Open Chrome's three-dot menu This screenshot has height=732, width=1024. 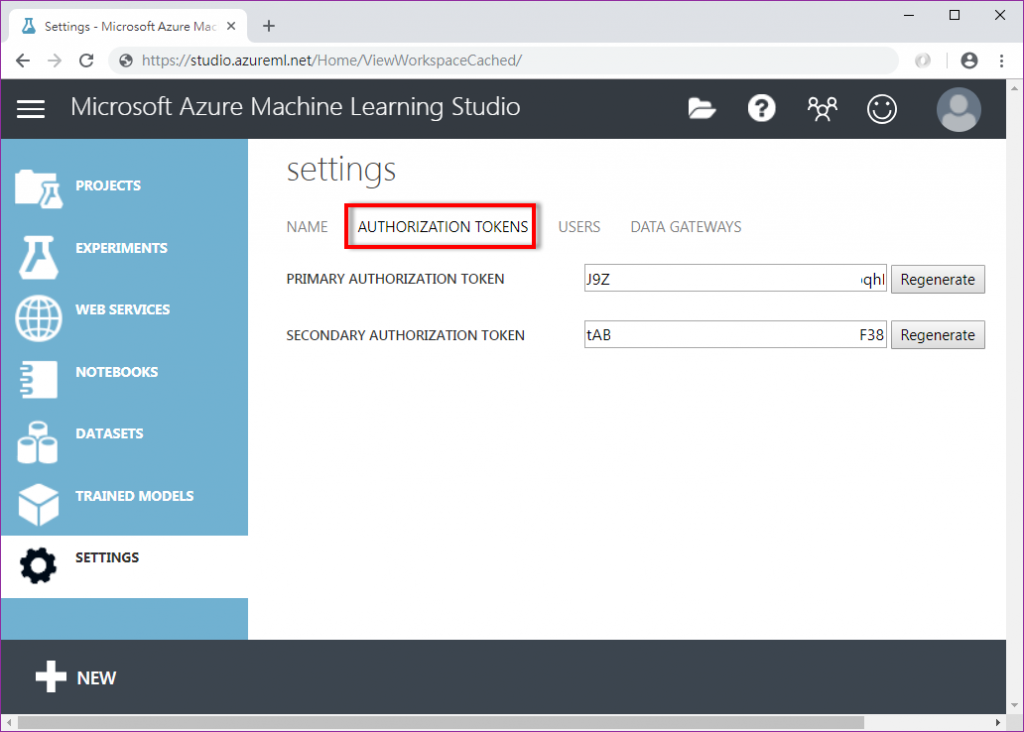[x=1002, y=61]
